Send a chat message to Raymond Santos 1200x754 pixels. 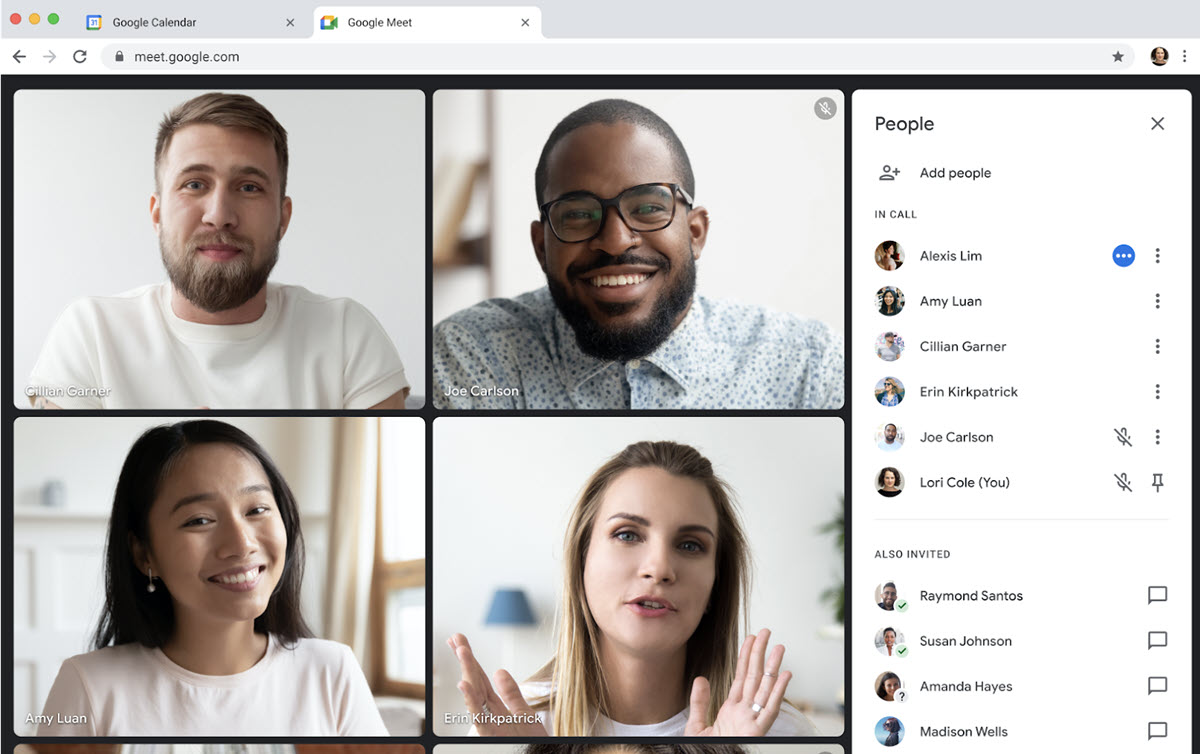pos(1157,596)
